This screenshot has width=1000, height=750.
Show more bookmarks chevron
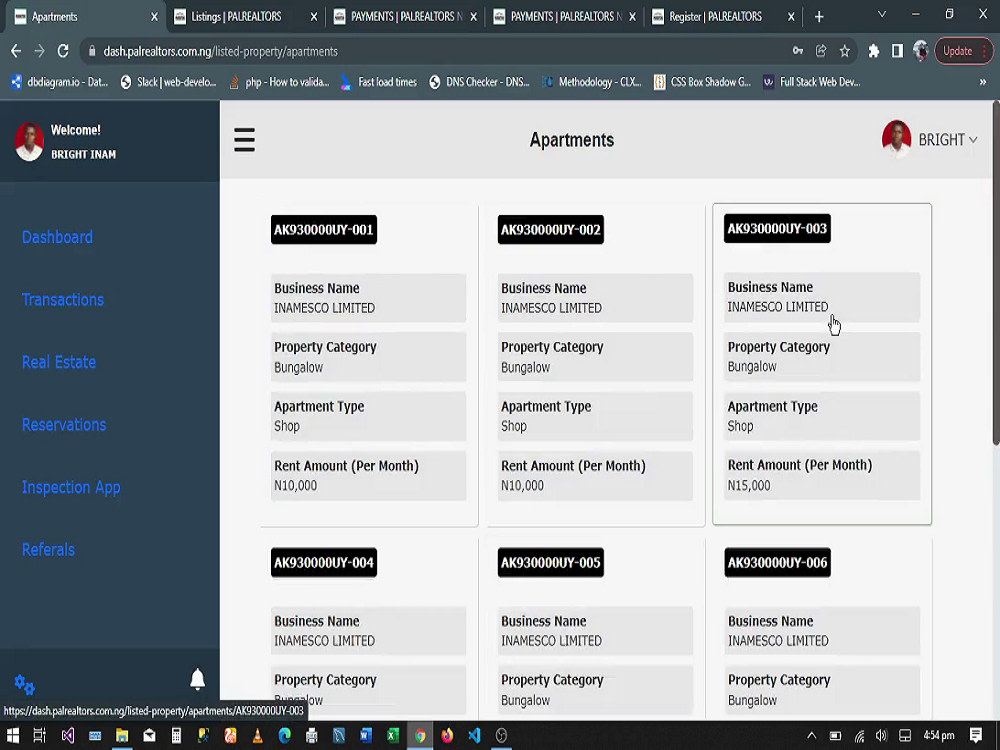(983, 82)
